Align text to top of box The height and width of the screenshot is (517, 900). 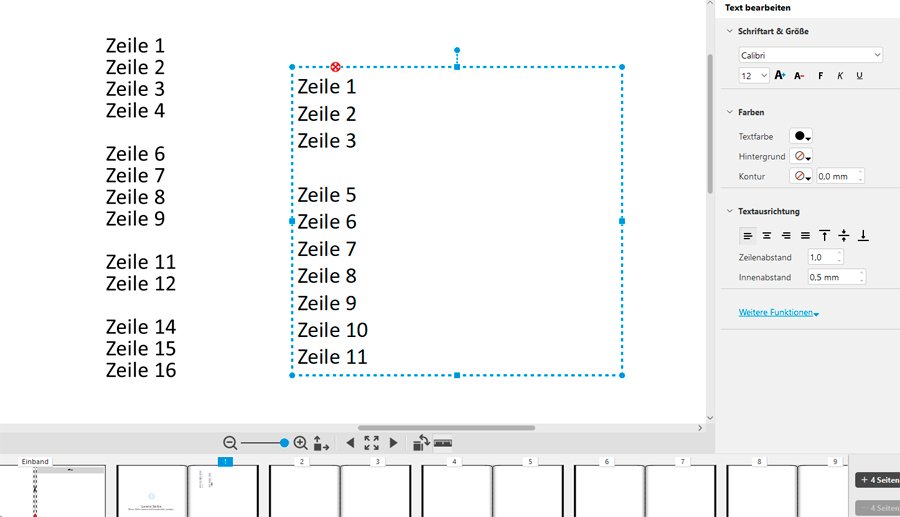pos(824,236)
